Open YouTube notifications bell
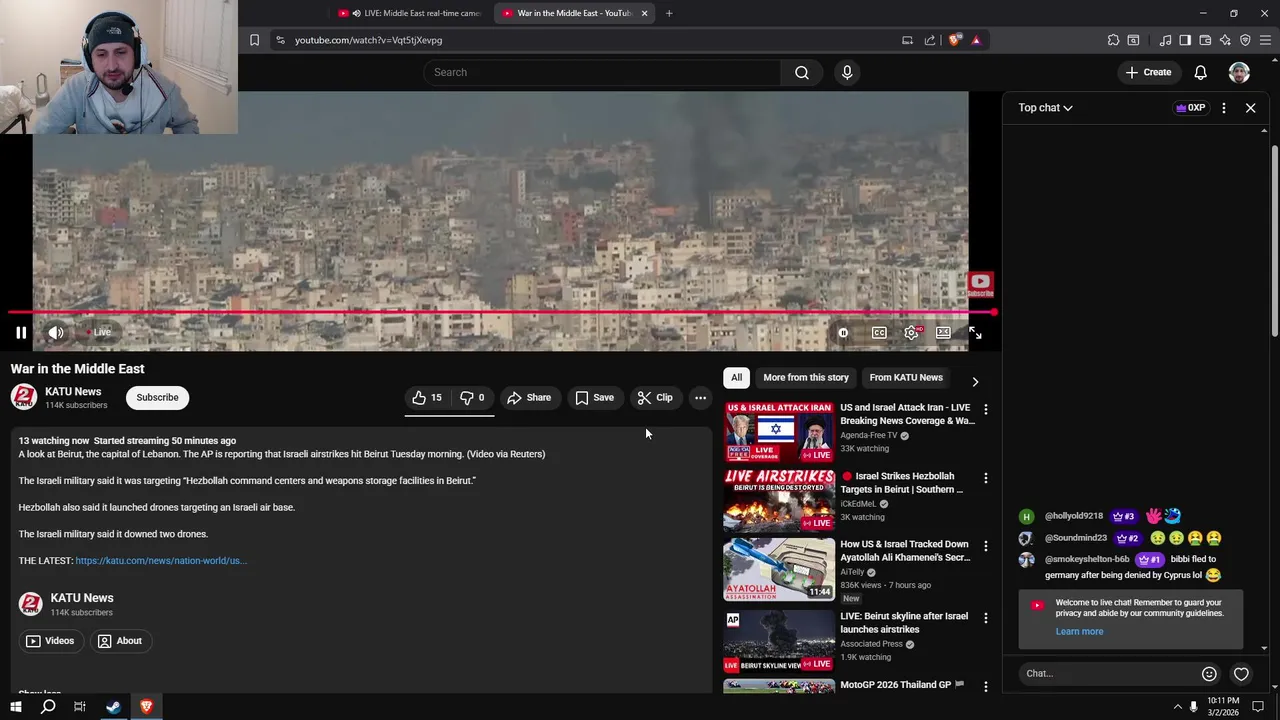Viewport: 1280px width, 720px height. [x=1200, y=72]
